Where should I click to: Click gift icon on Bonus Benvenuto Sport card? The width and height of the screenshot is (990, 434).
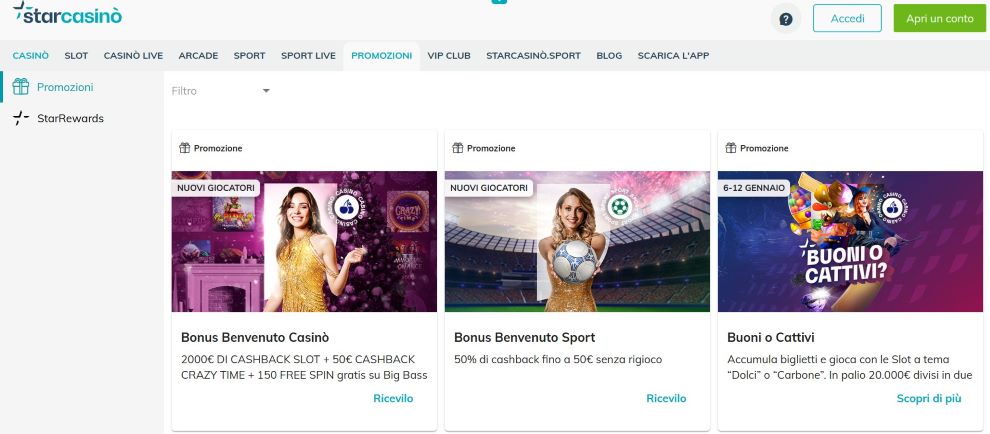tap(458, 148)
